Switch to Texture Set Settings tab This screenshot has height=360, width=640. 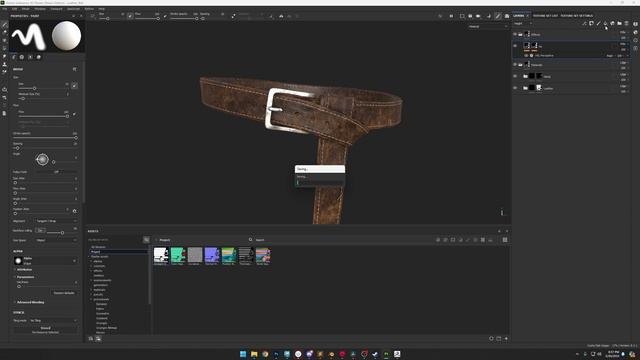tap(576, 16)
